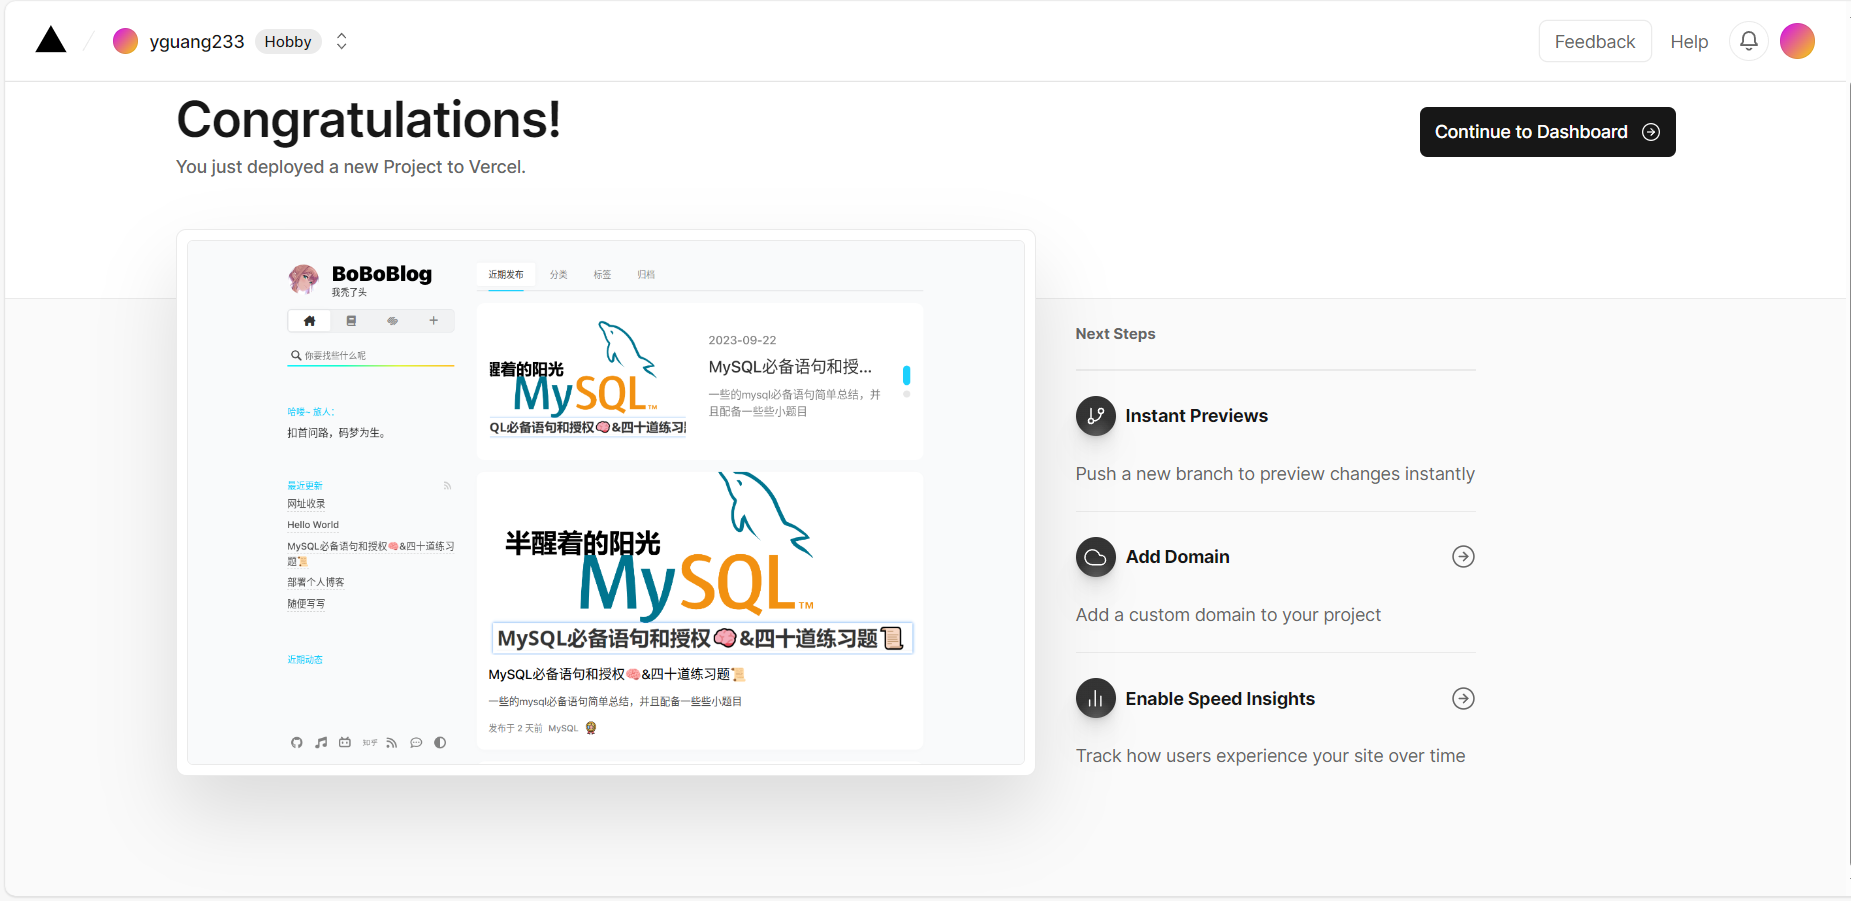This screenshot has height=901, width=1851.
Task: Expand the team switcher chevron
Action: [x=341, y=41]
